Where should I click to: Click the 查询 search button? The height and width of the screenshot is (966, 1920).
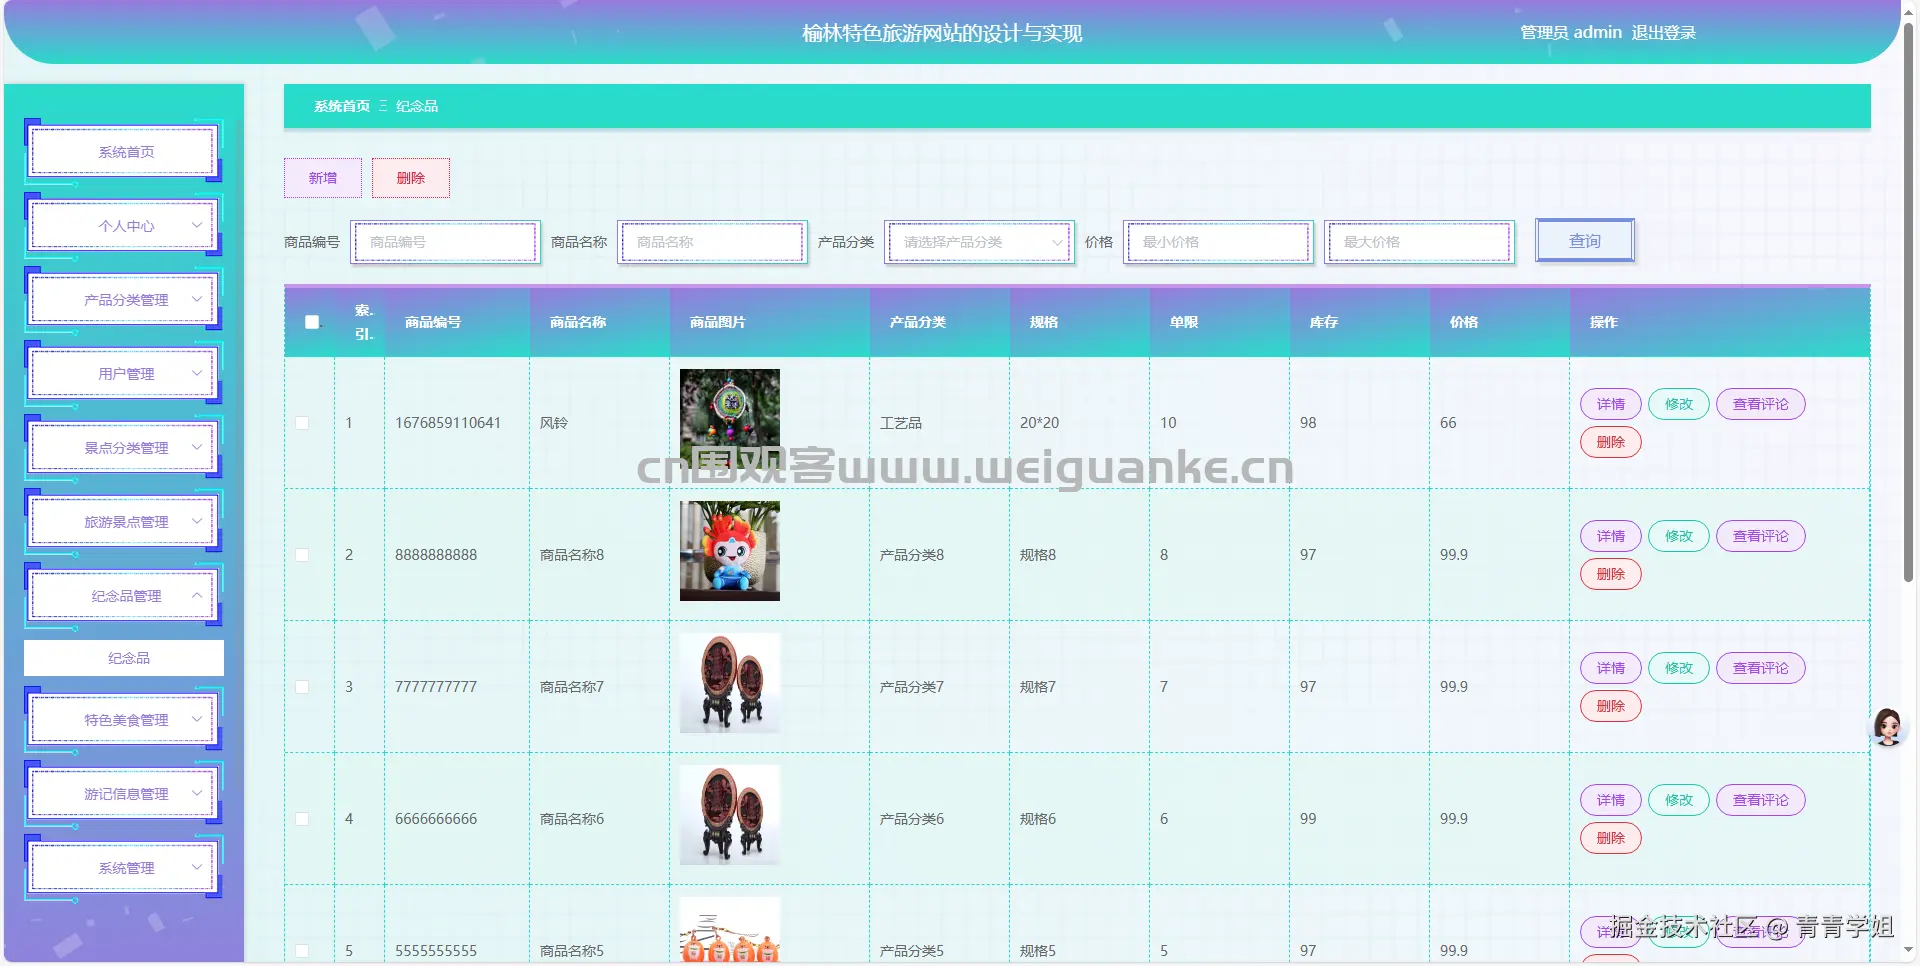pos(1585,241)
